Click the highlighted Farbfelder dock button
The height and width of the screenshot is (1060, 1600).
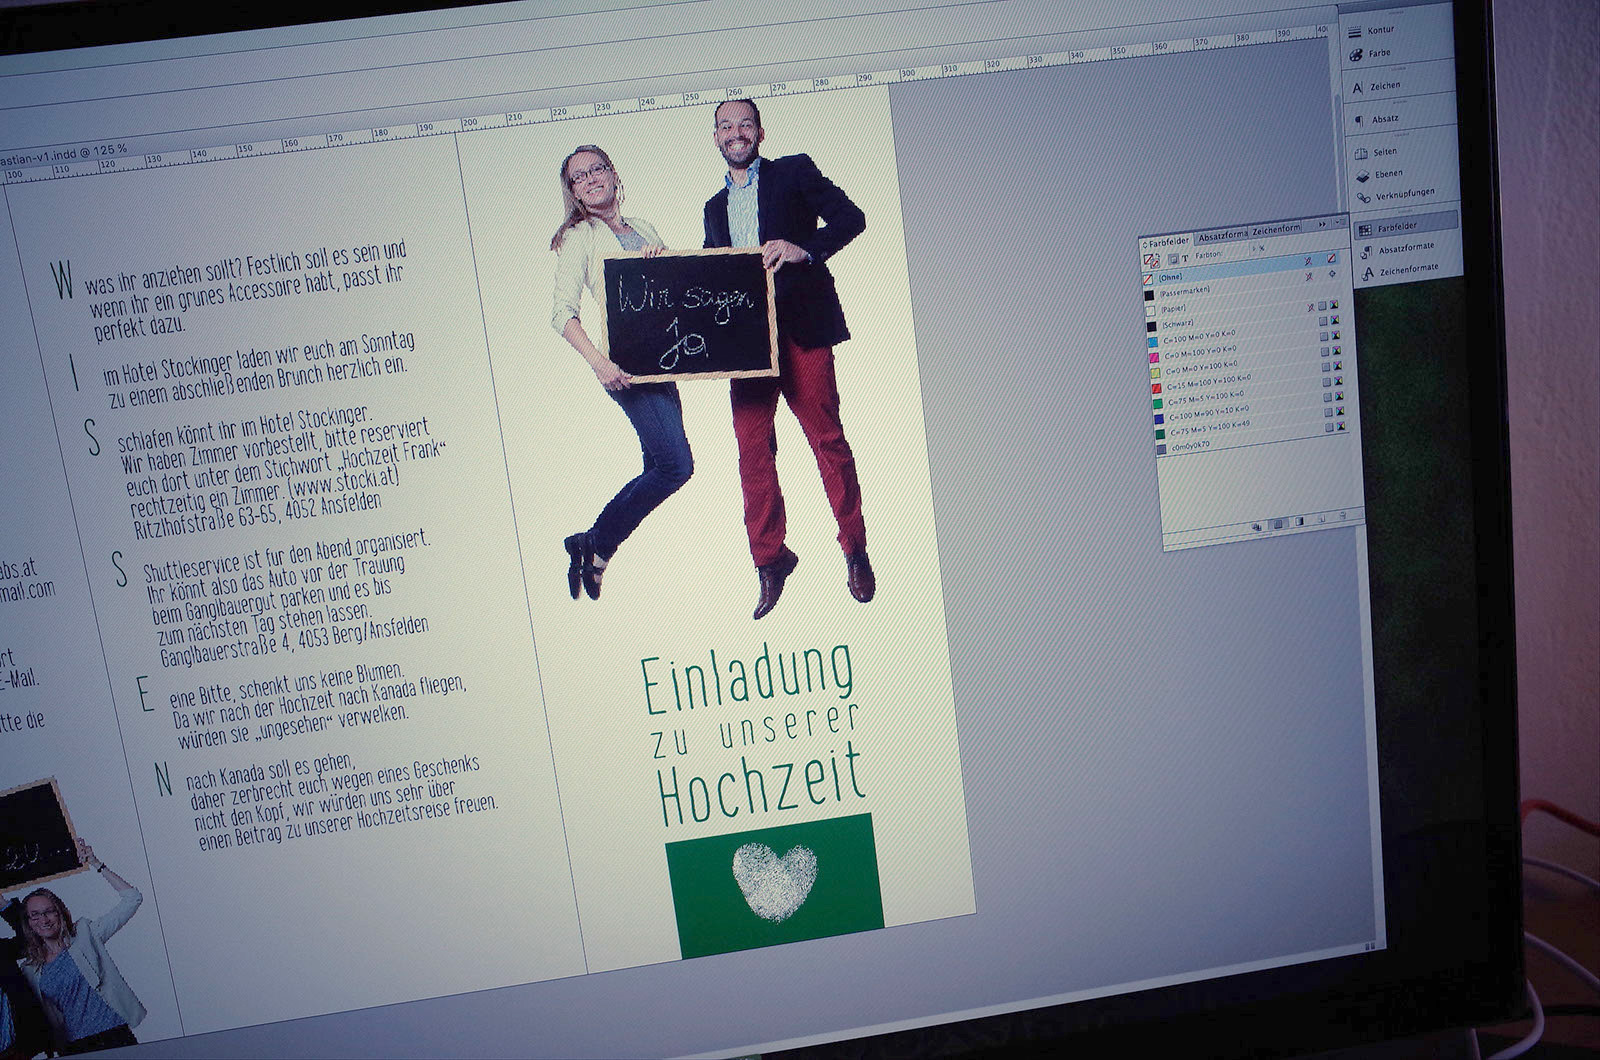coord(1405,227)
